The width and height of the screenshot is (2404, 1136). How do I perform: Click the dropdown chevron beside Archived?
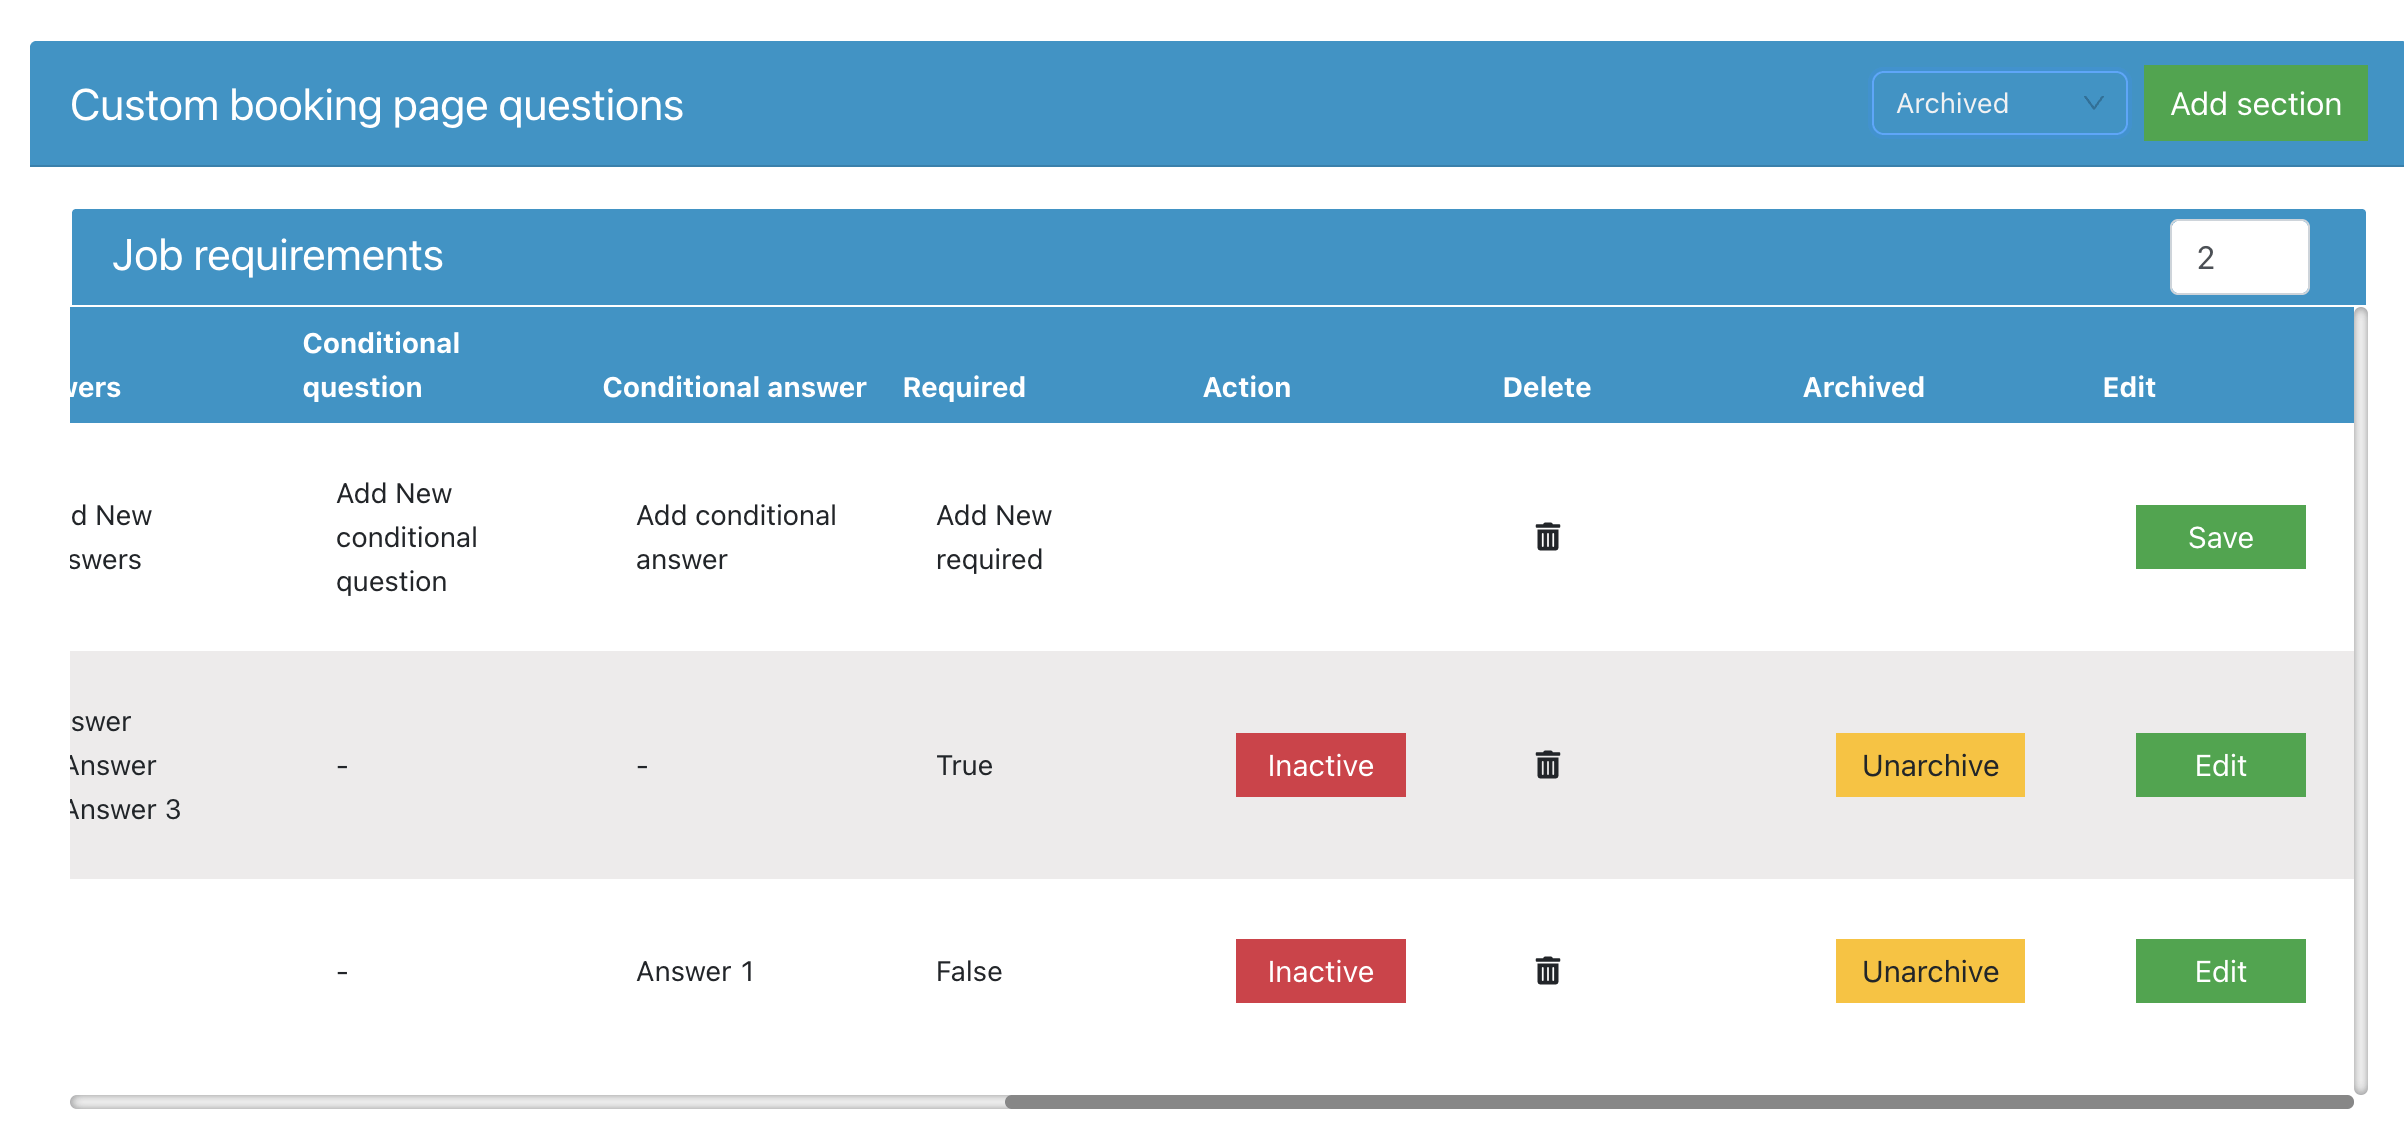click(x=2093, y=103)
